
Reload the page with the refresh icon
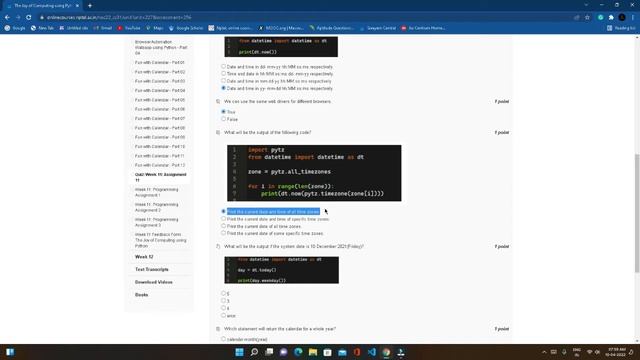(29, 18)
